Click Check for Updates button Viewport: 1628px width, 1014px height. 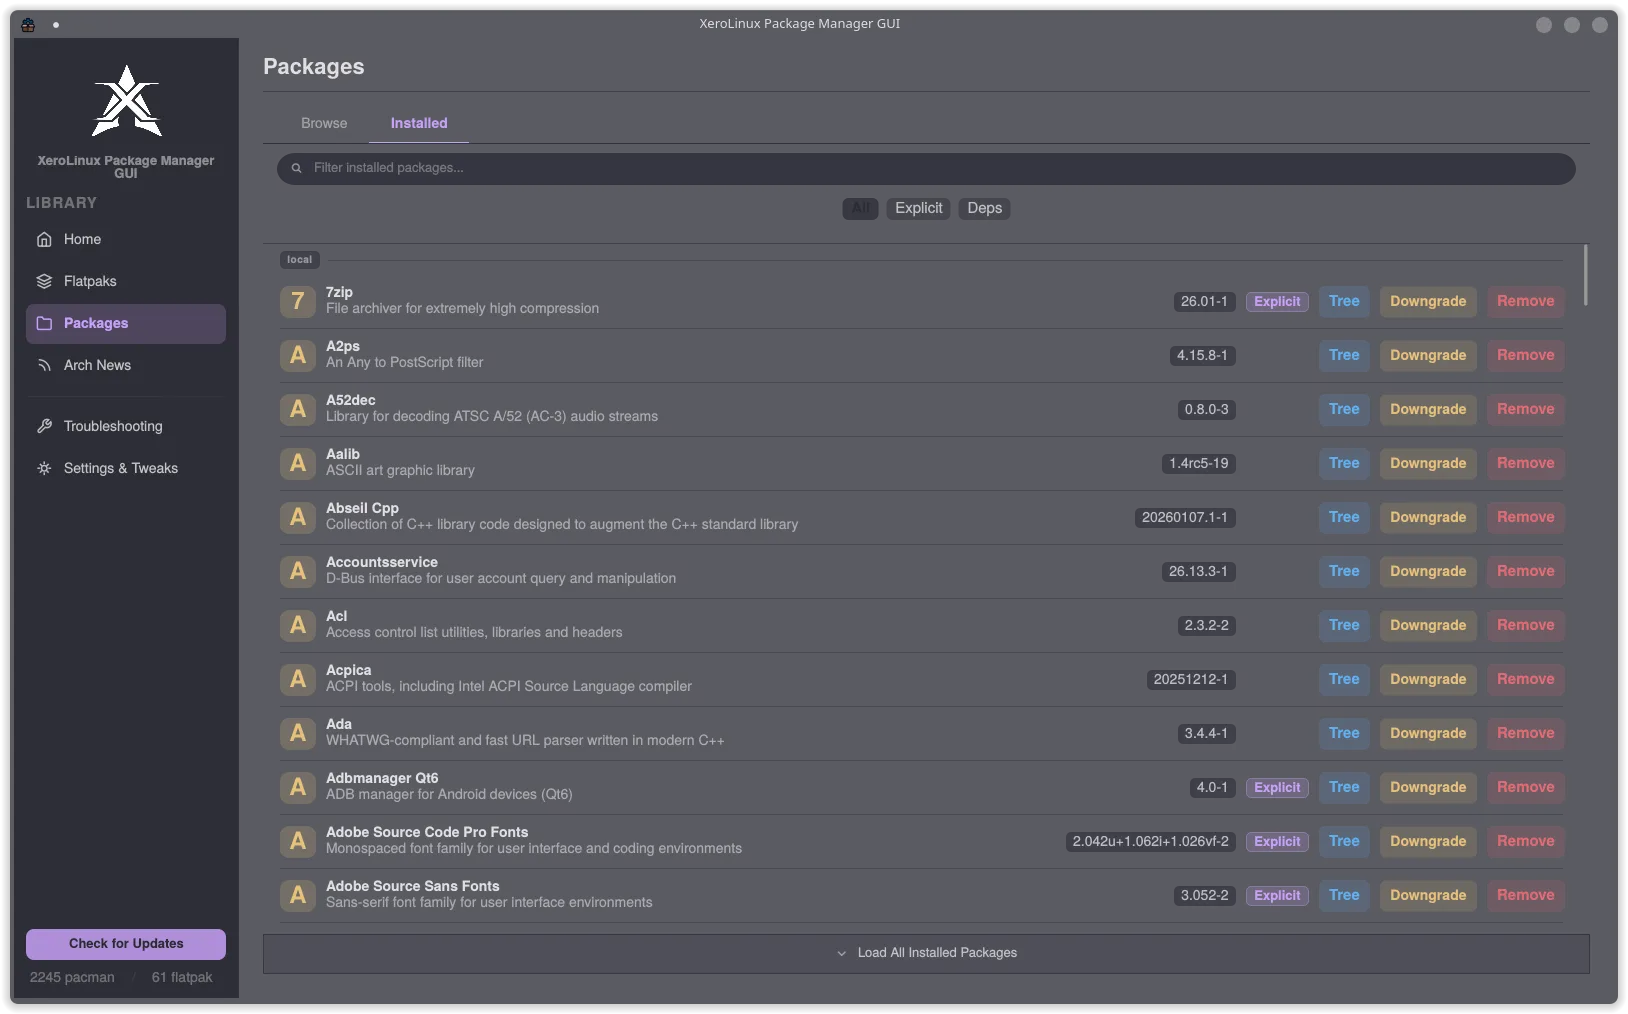click(x=126, y=944)
